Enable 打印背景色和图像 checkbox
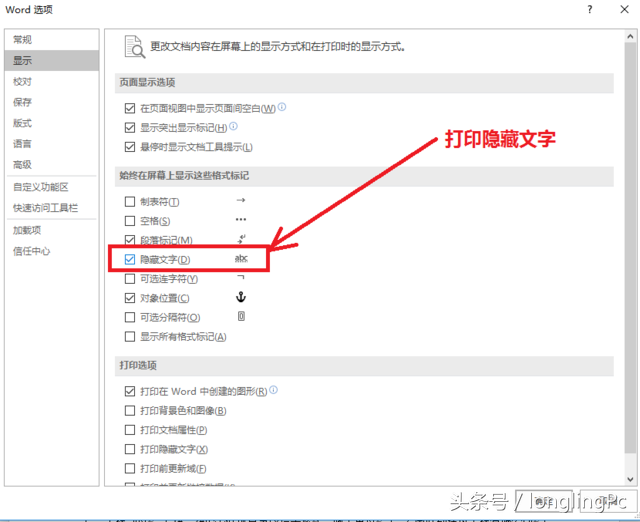The image size is (640, 522). coord(130,411)
